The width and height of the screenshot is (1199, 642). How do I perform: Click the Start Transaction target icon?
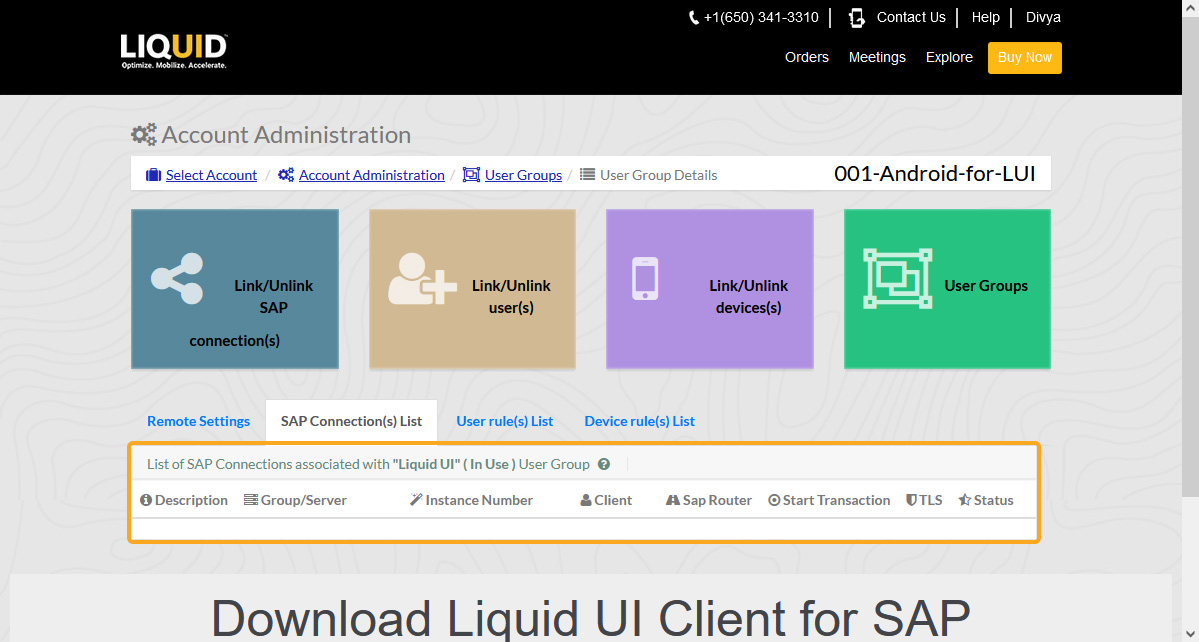(x=774, y=501)
